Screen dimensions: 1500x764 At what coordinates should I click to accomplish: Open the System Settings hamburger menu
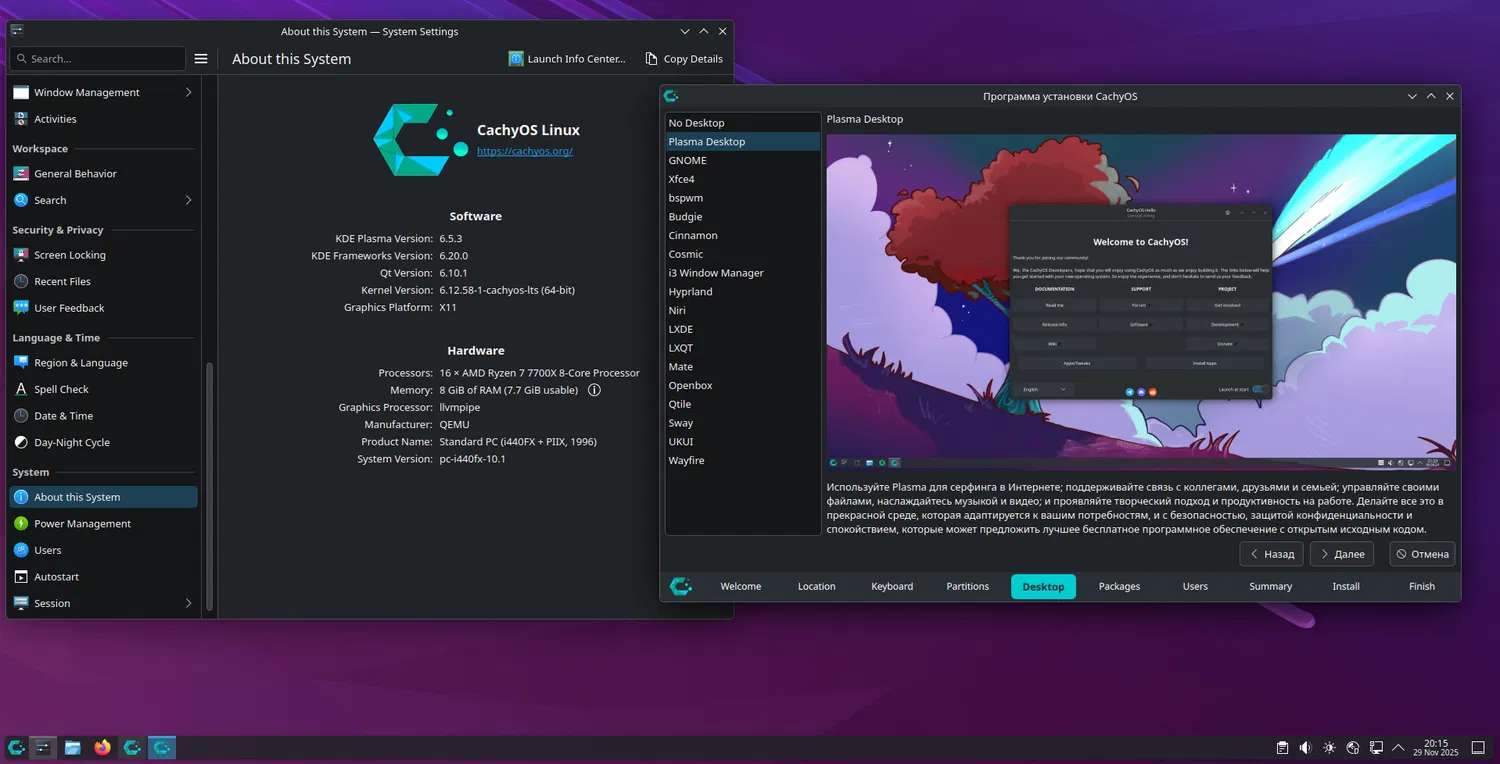click(x=201, y=59)
